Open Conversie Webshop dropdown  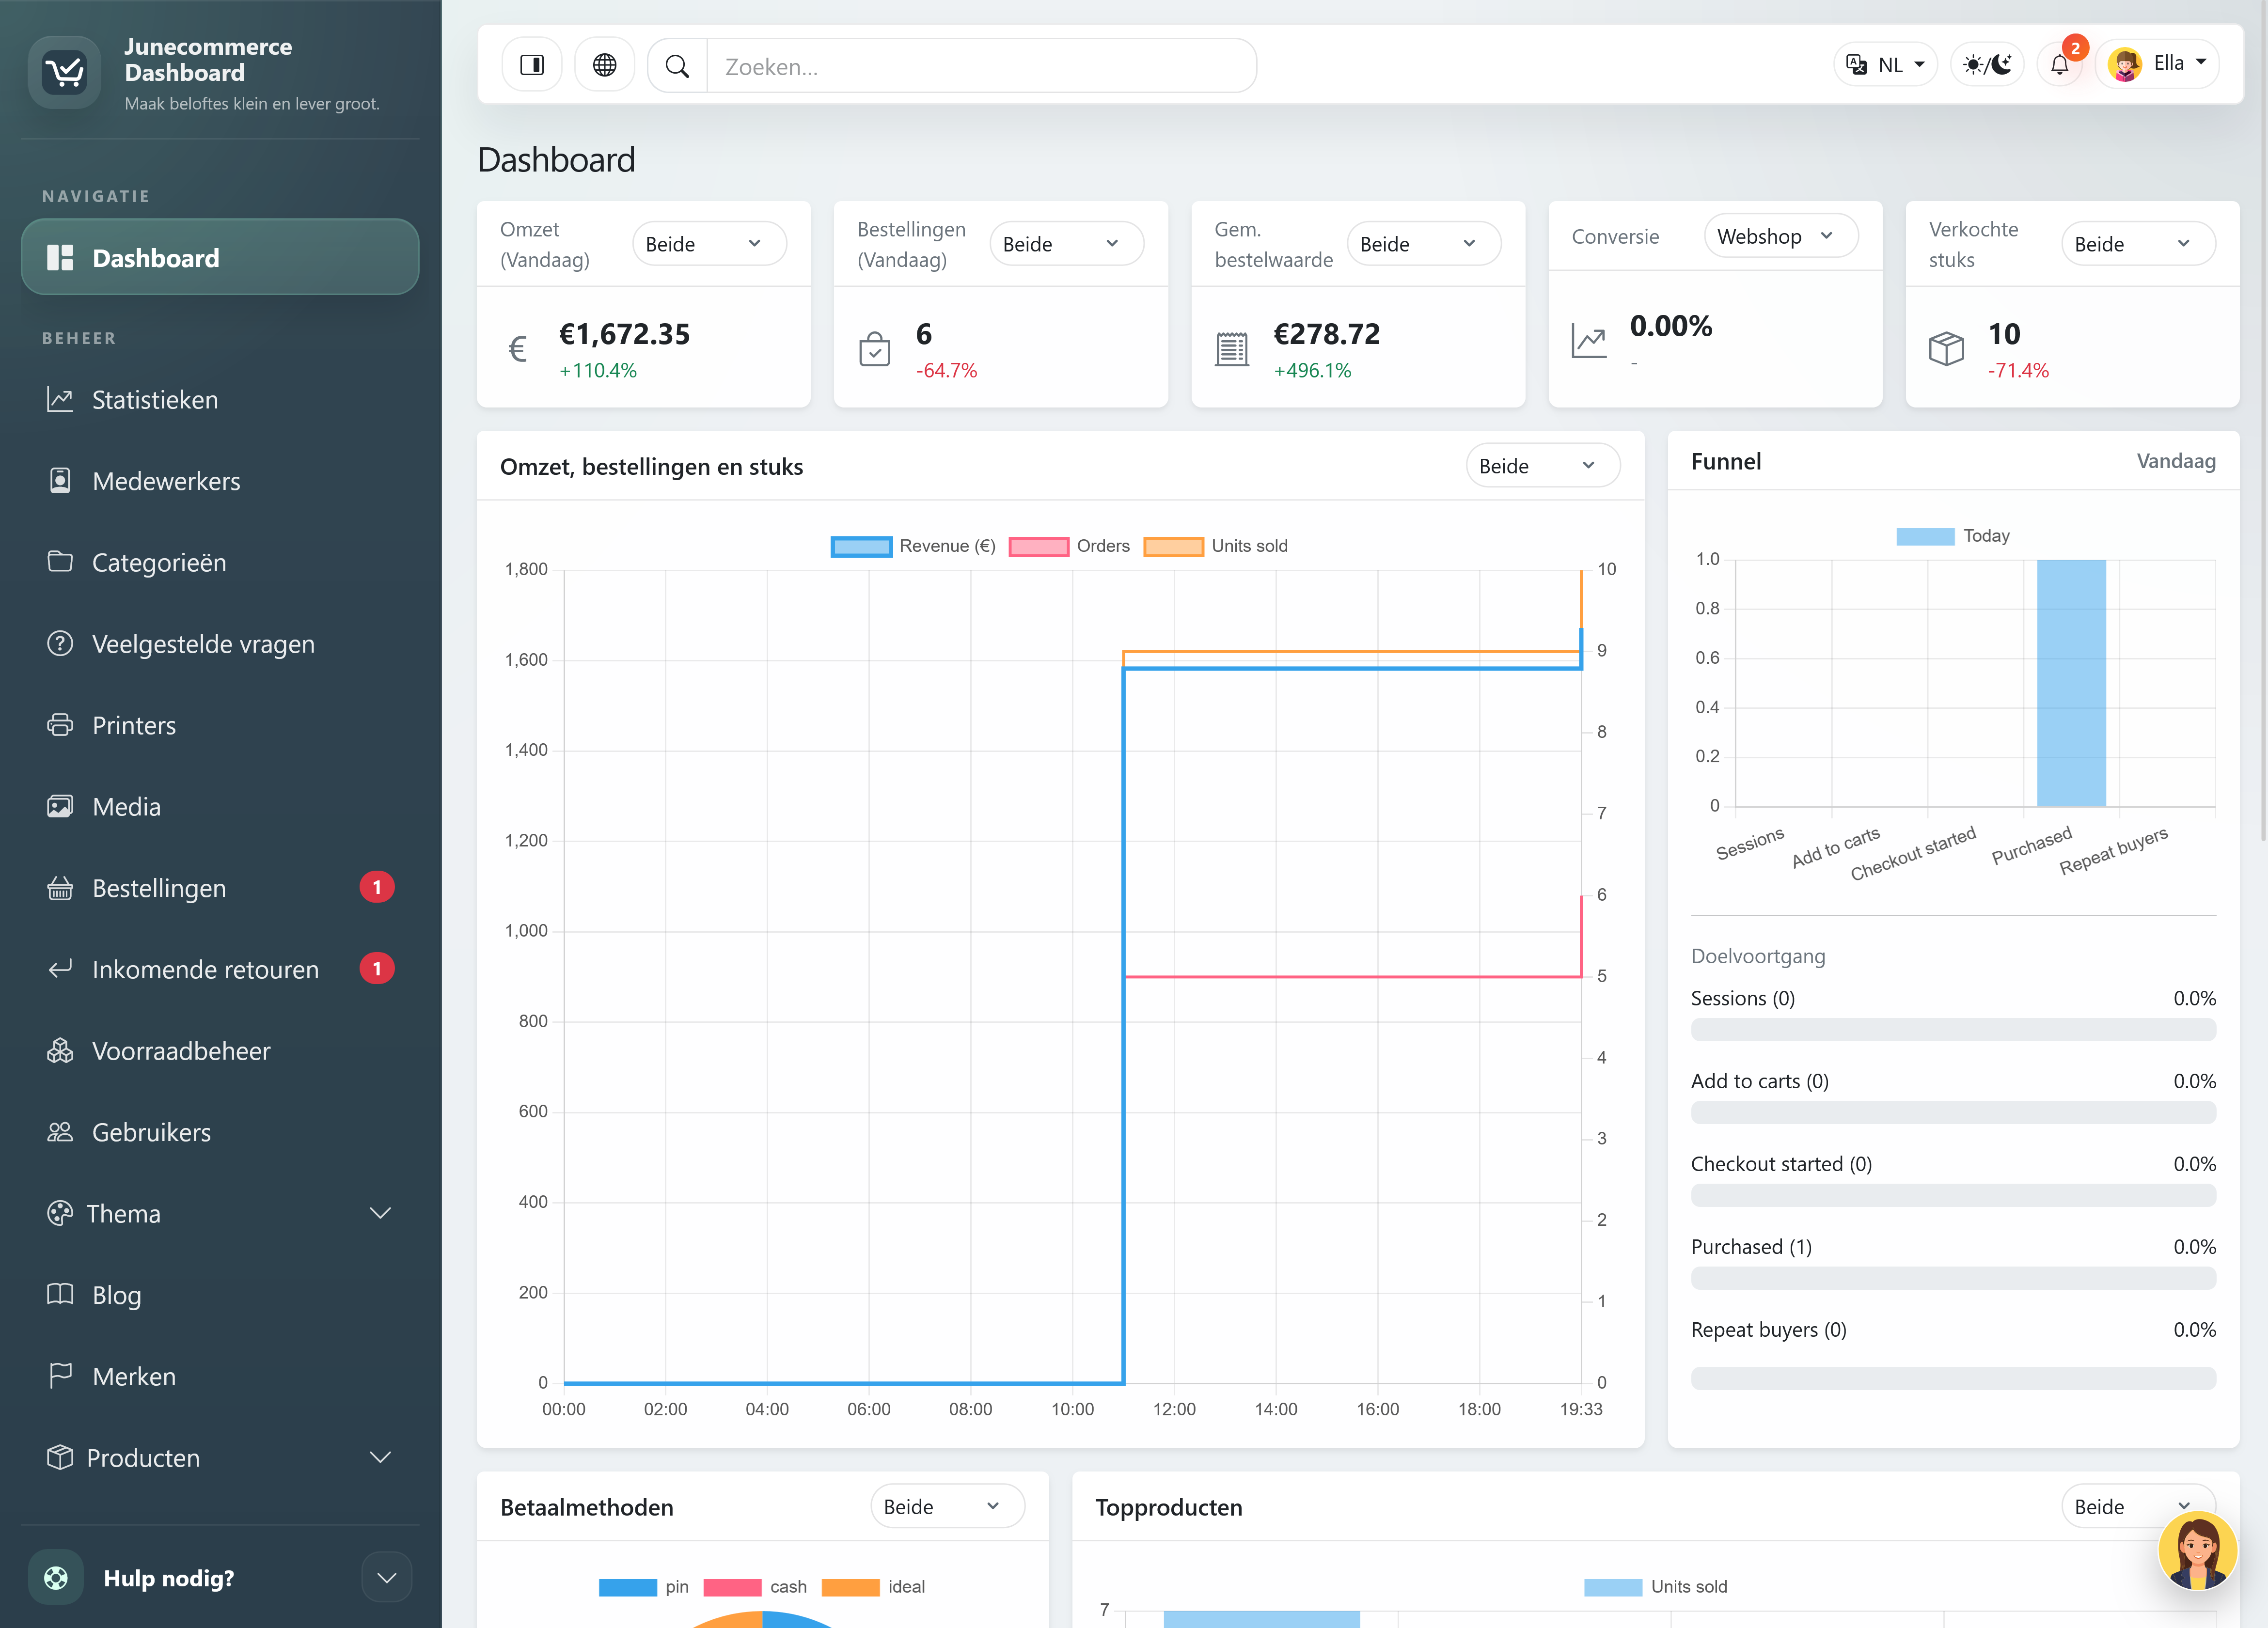(1781, 236)
